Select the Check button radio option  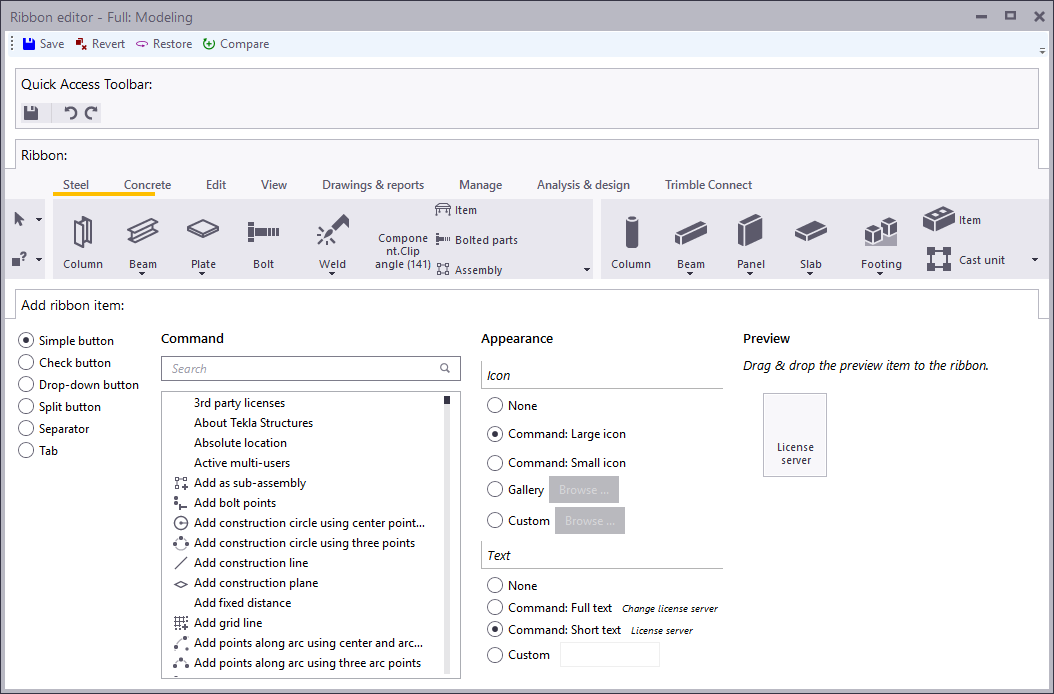coord(26,362)
